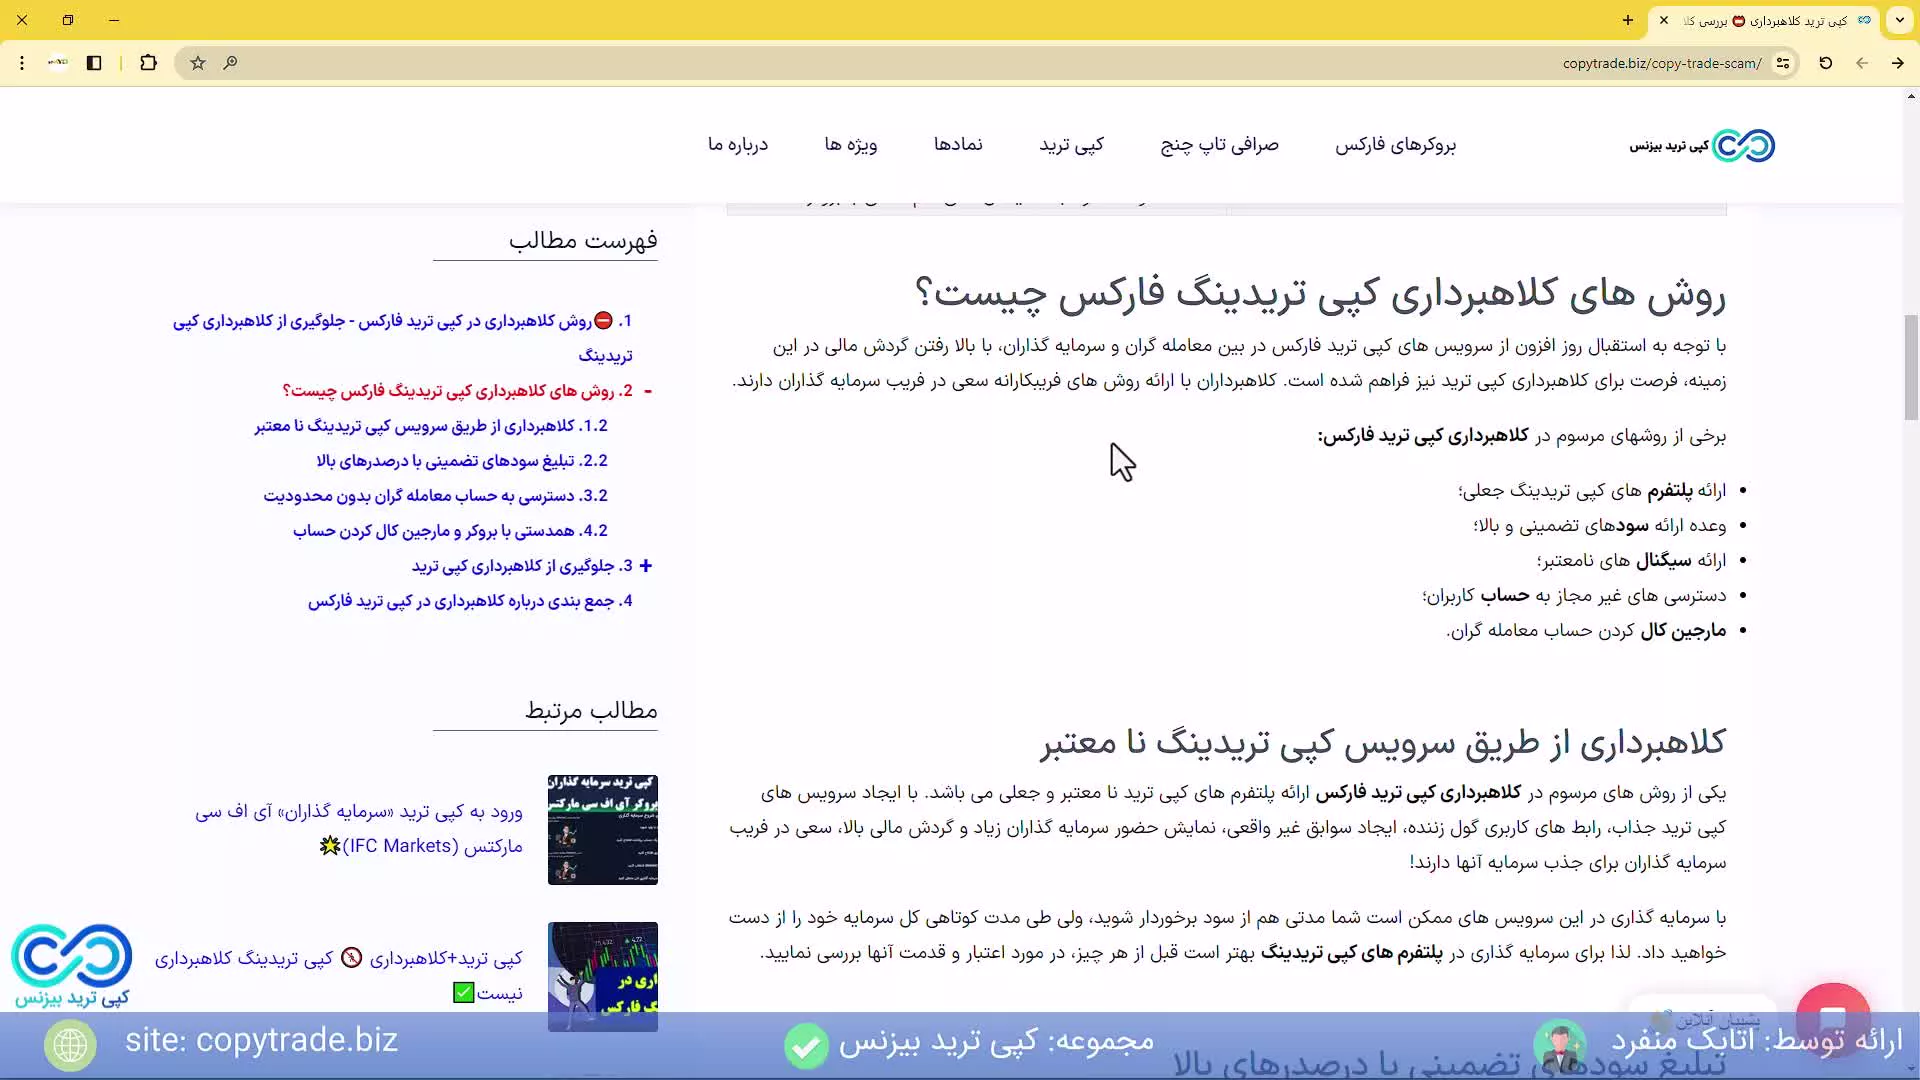Jump to 1.2 کلاهبرداری از طریق سرویس
Image resolution: width=1920 pixels, height=1080 pixels.
(x=431, y=426)
